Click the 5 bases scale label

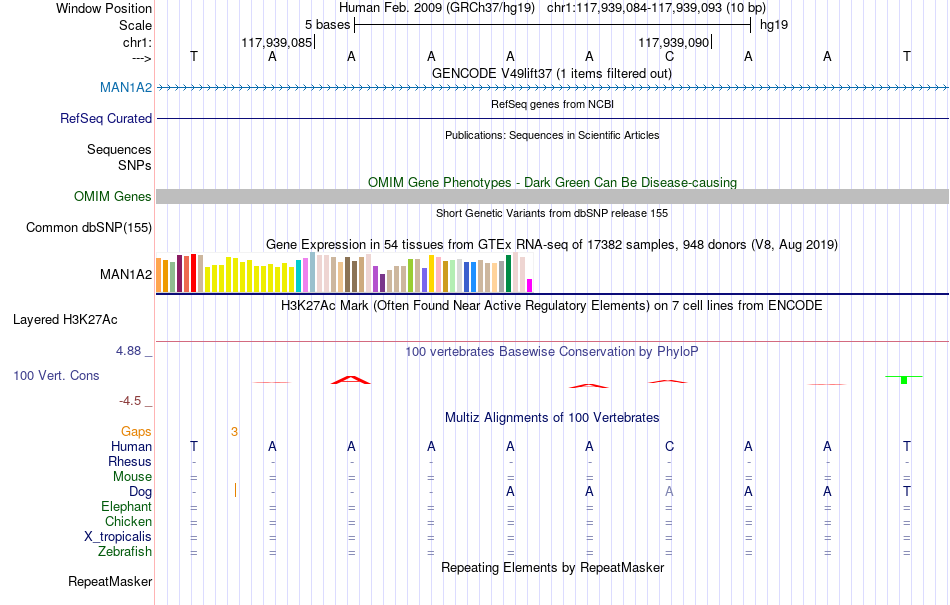tap(328, 25)
